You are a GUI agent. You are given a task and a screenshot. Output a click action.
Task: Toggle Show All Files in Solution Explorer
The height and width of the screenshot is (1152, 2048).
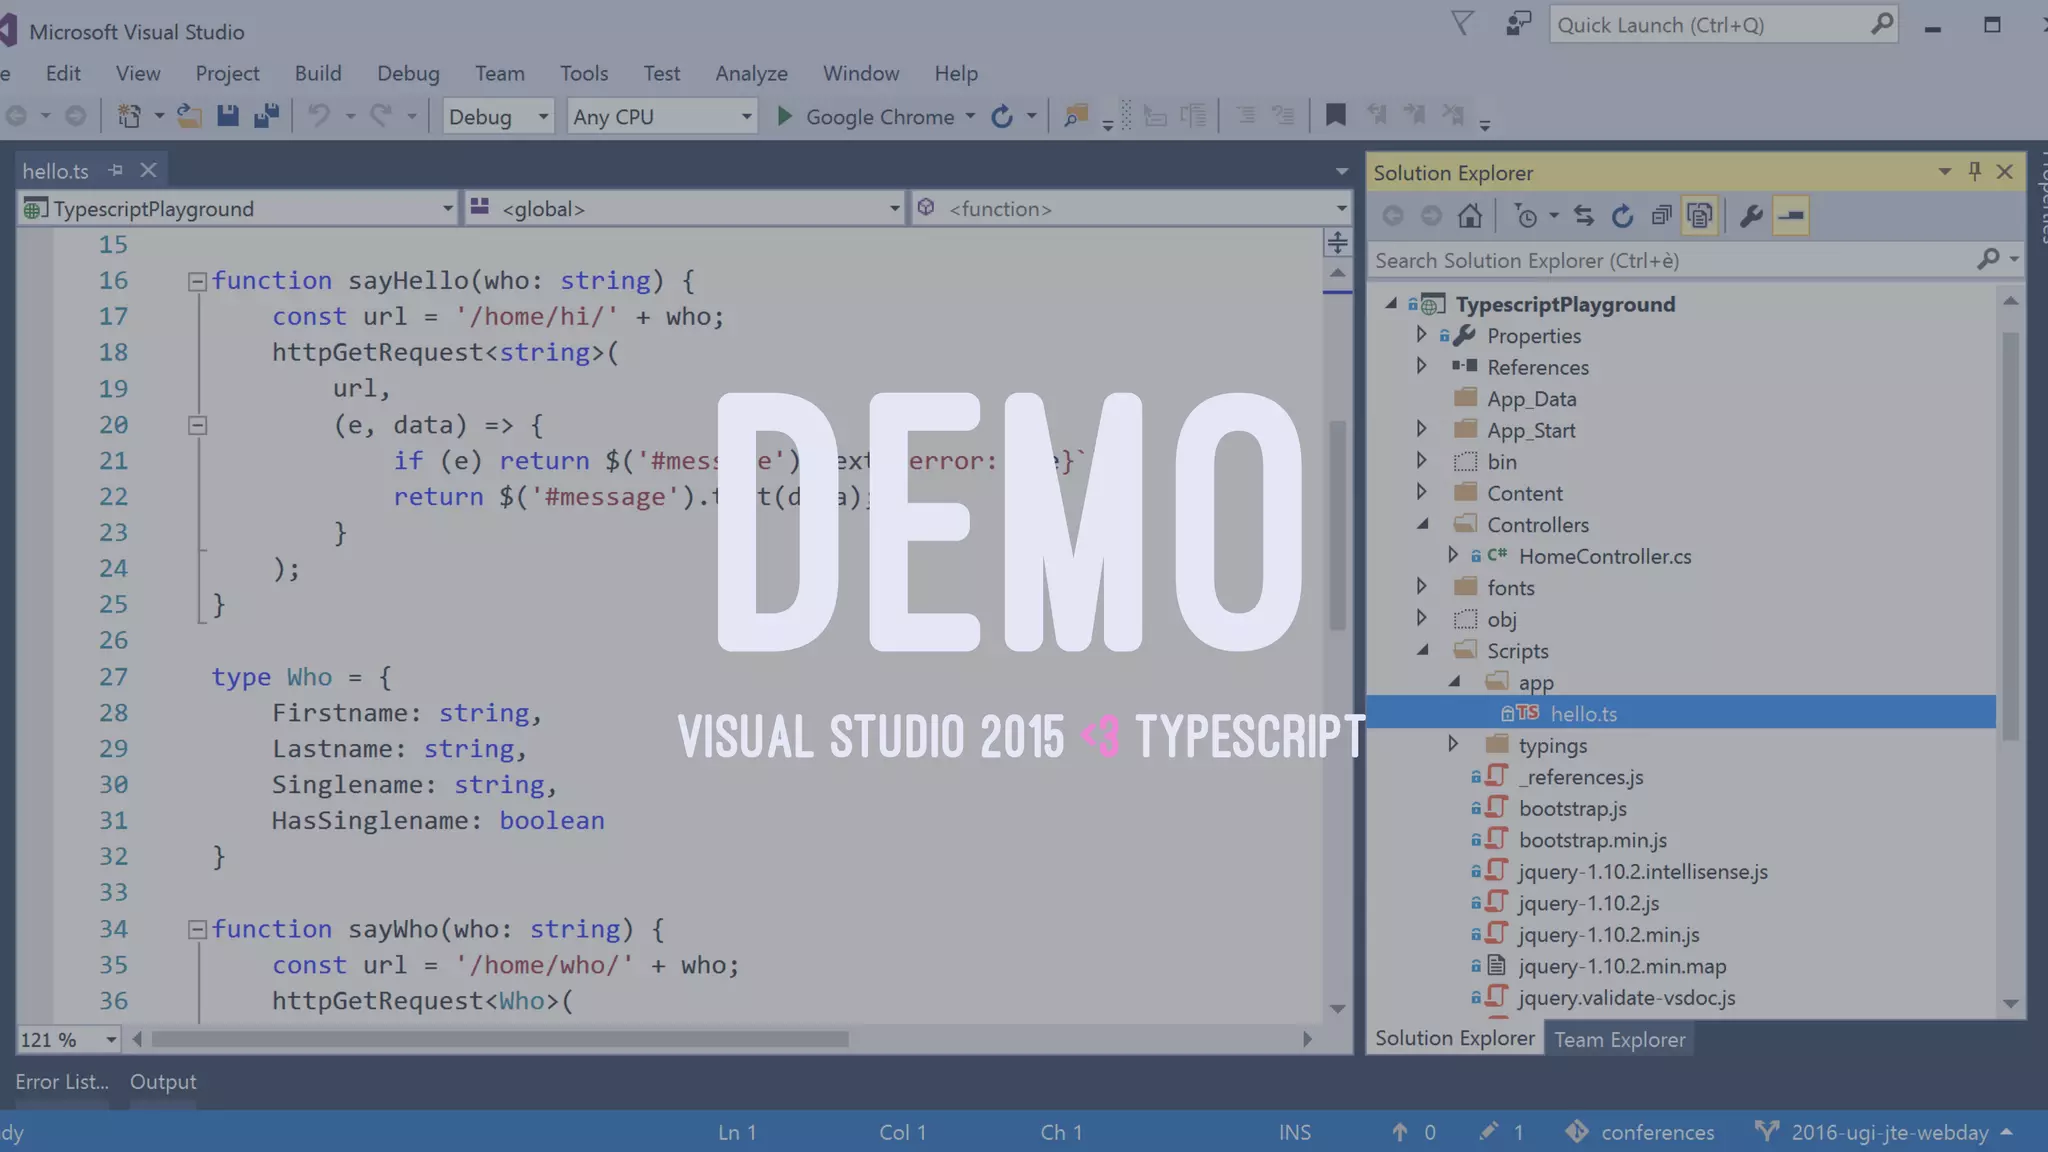coord(1700,216)
